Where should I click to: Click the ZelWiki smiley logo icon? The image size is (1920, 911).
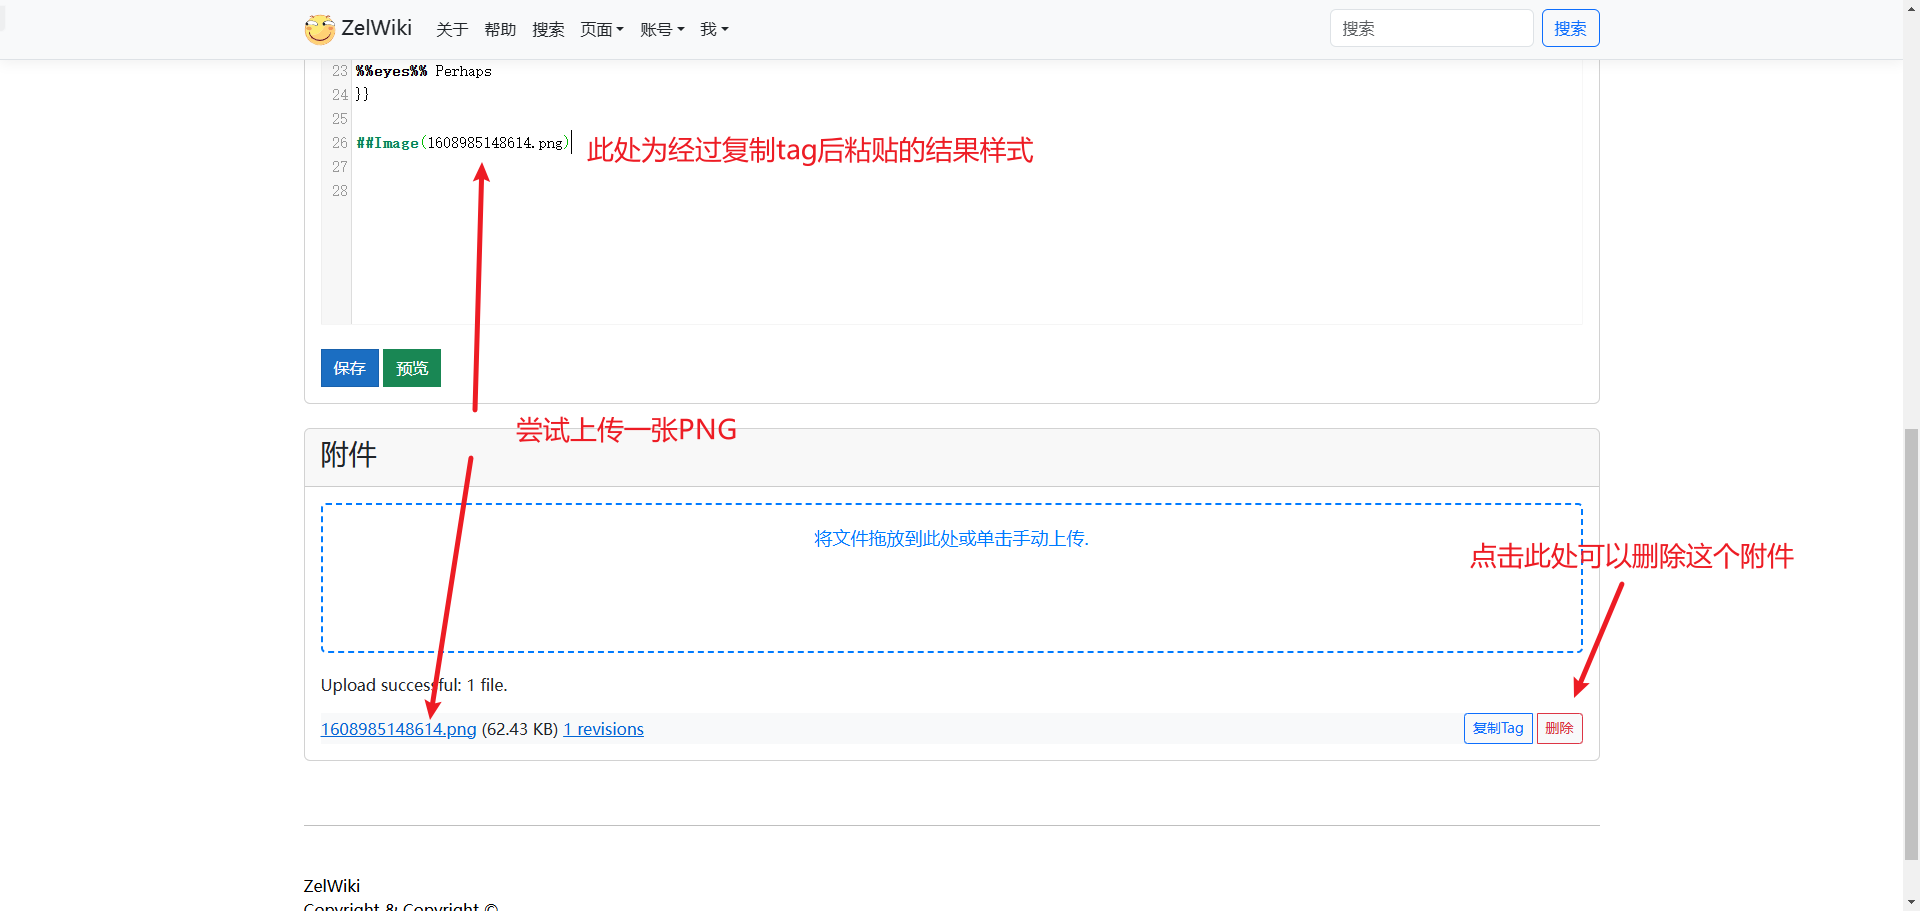319,29
